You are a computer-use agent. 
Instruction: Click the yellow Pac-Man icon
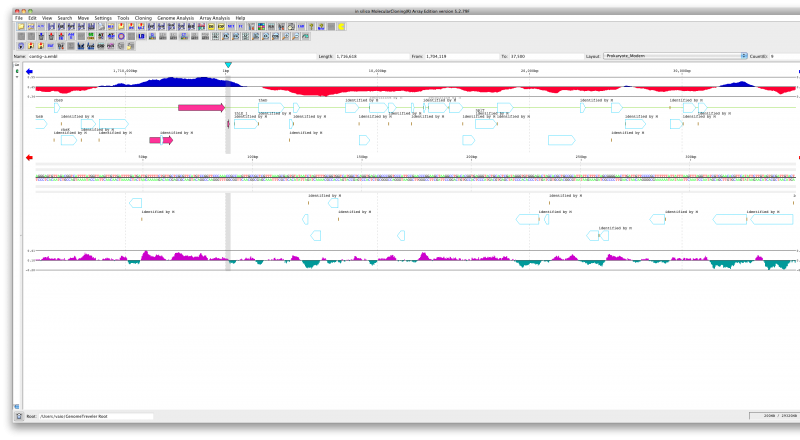coord(342,27)
